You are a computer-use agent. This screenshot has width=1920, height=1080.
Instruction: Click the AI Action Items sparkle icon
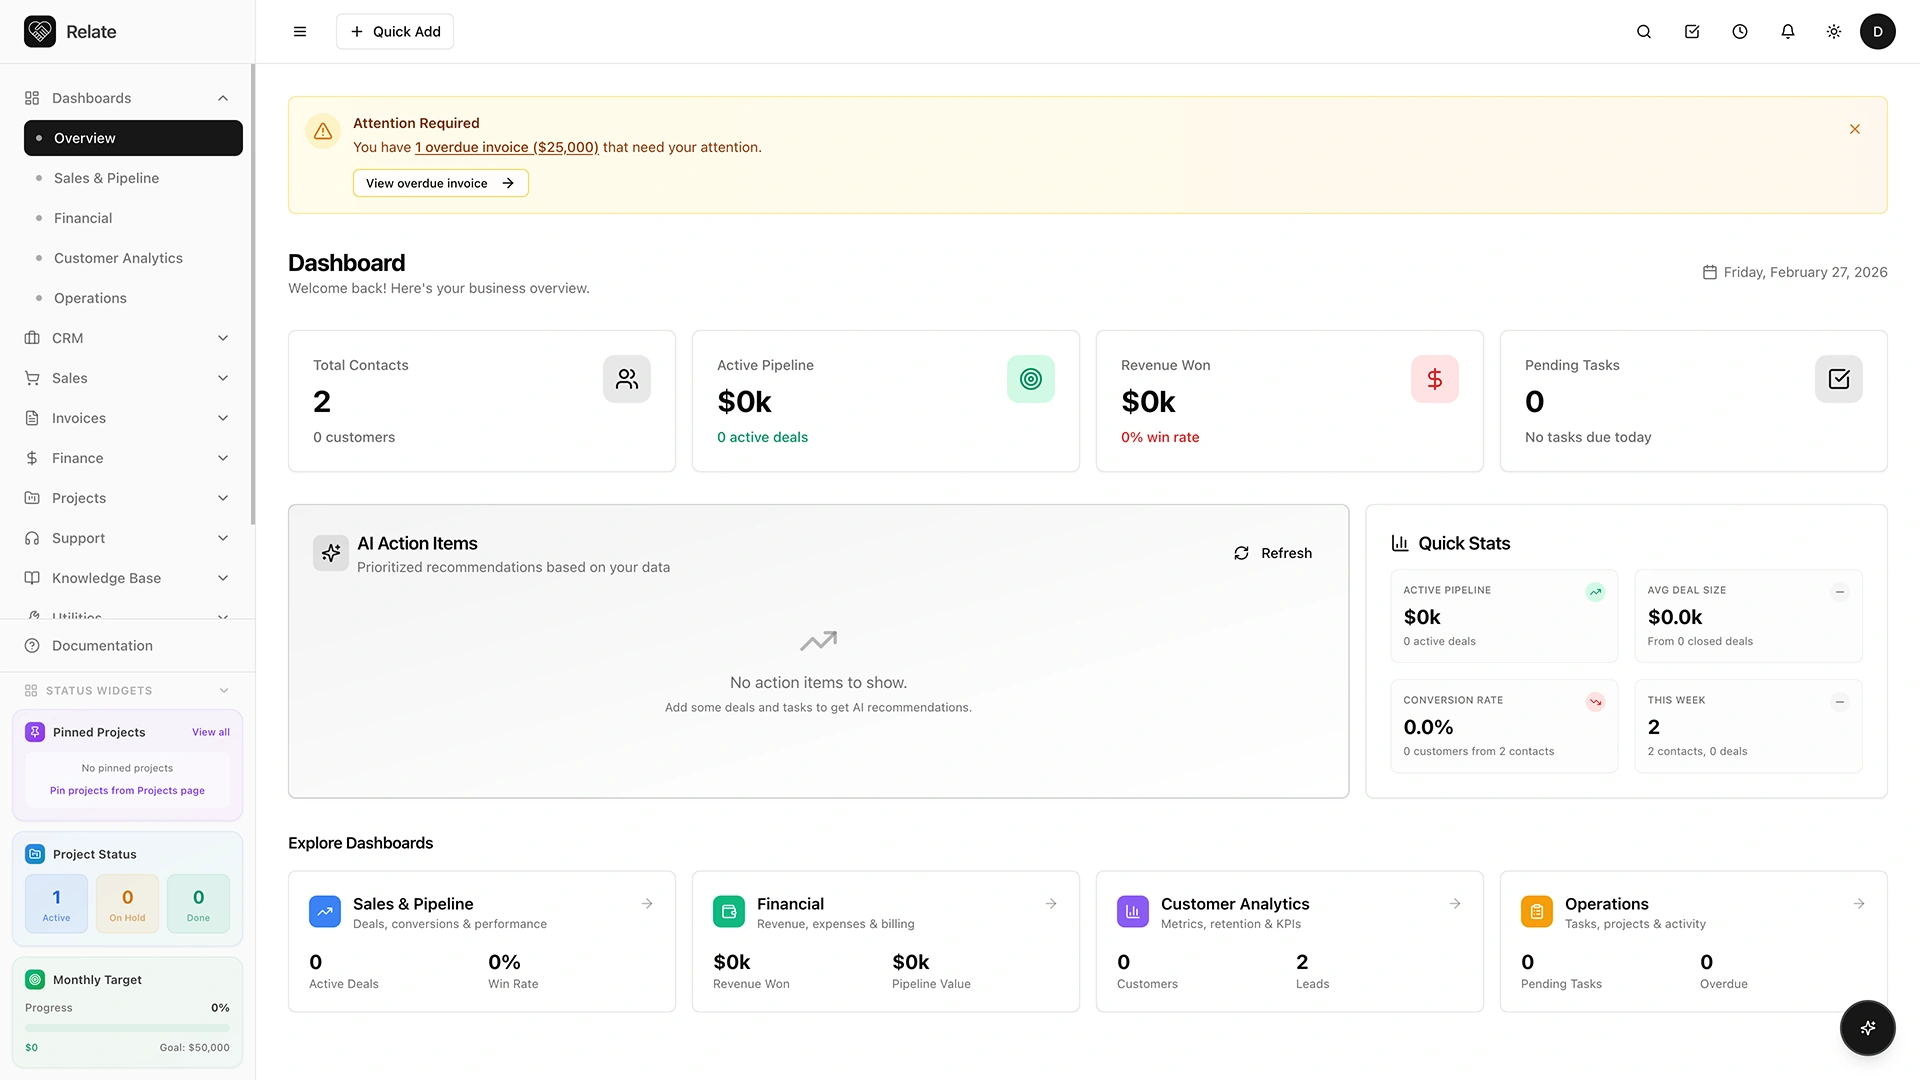pyautogui.click(x=331, y=553)
